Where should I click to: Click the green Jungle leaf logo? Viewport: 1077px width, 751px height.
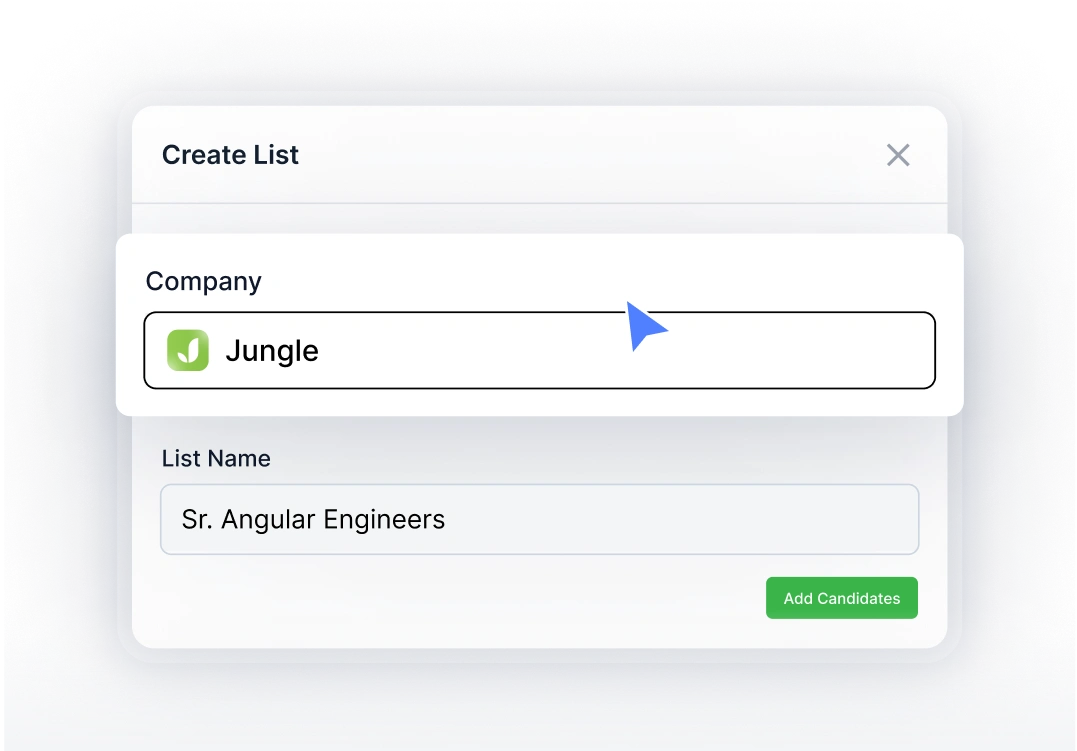click(x=188, y=351)
